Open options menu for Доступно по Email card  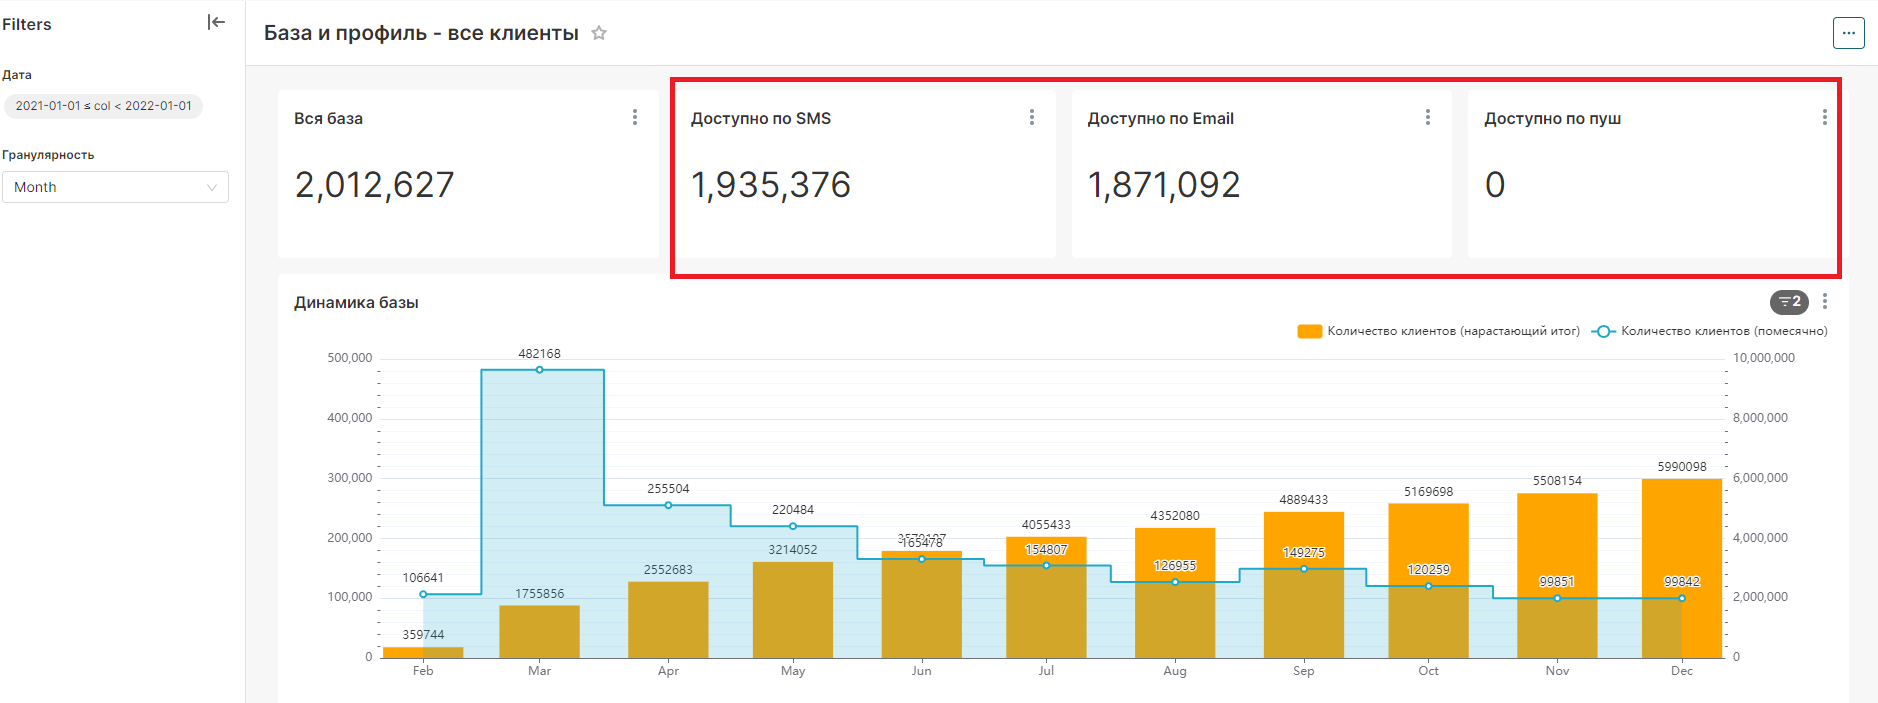tap(1428, 117)
